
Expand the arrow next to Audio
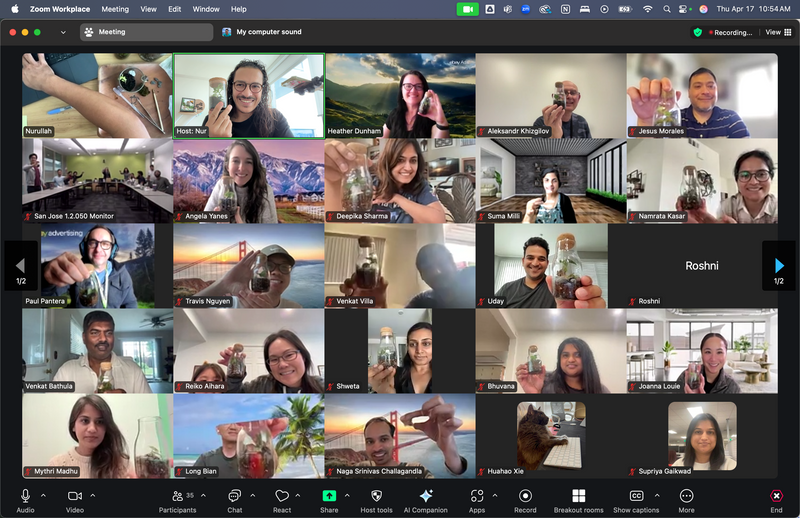click(x=43, y=495)
